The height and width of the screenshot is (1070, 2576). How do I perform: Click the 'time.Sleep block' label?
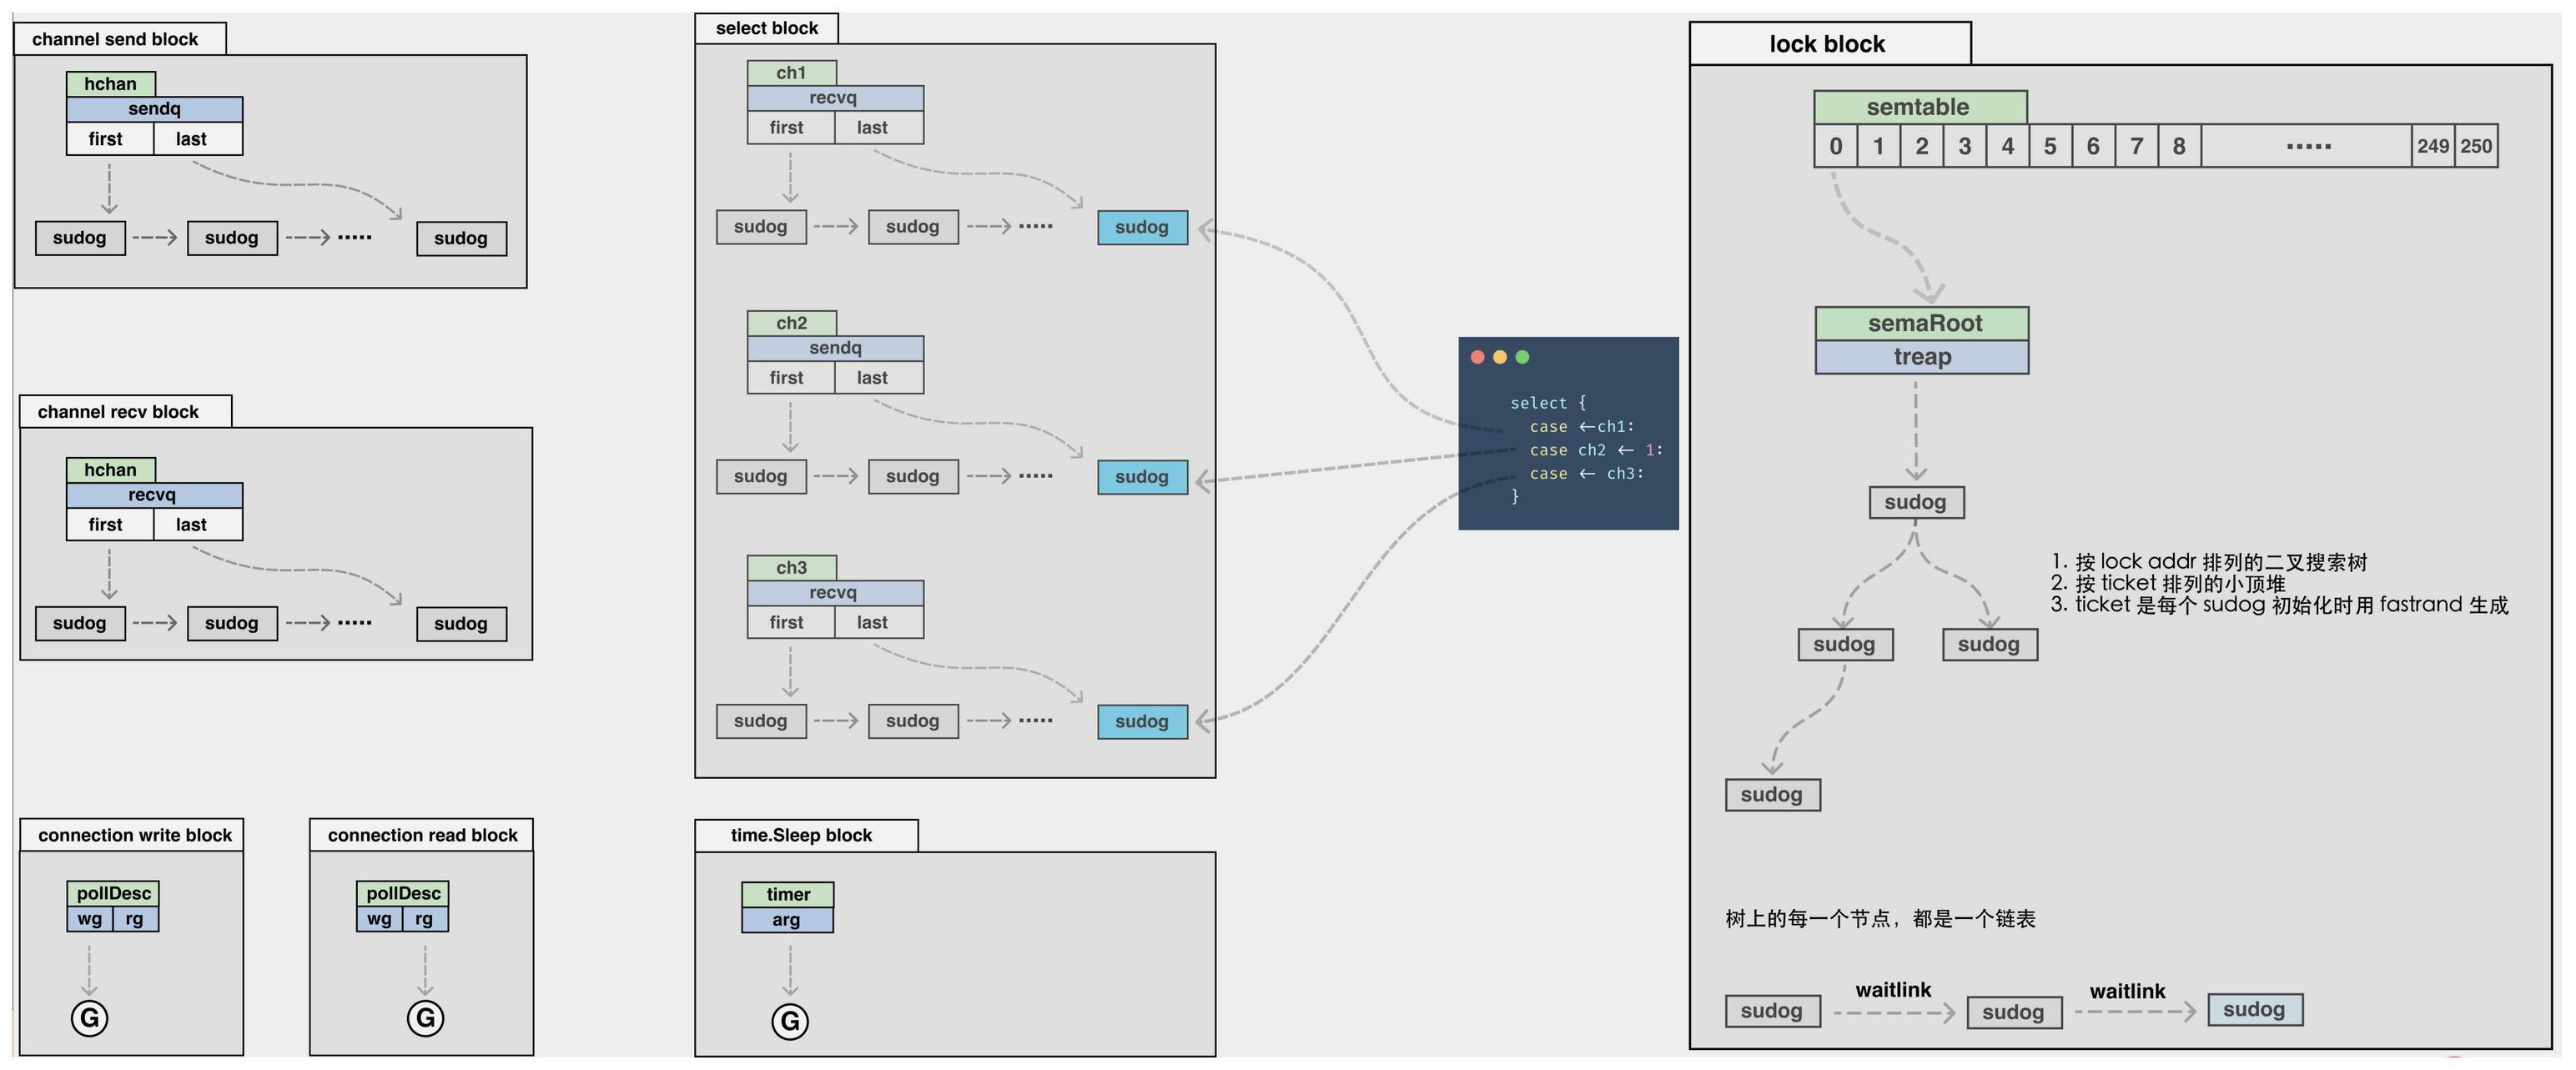[x=801, y=835]
